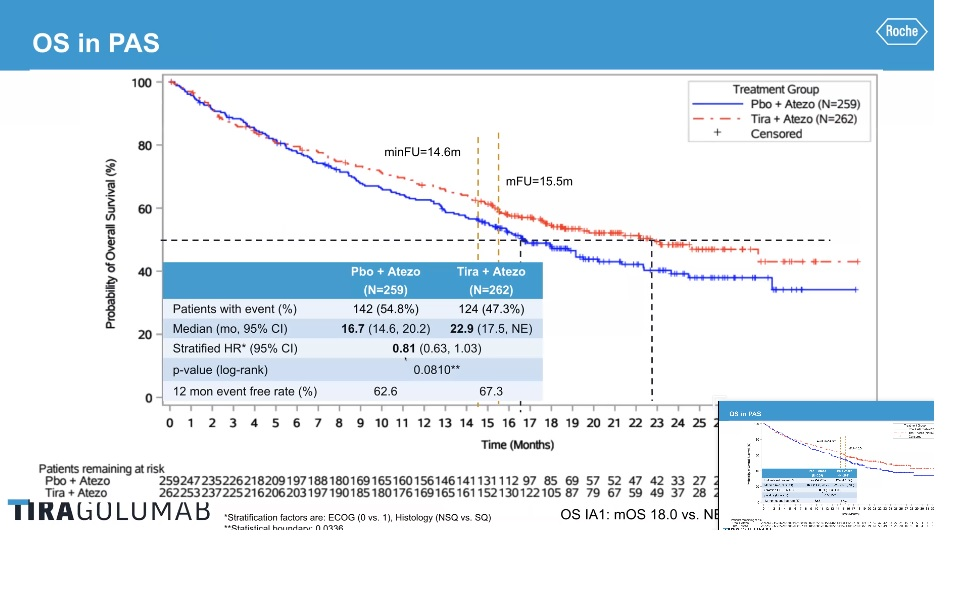Select the slide title 'OS in PAS'

coord(96,43)
